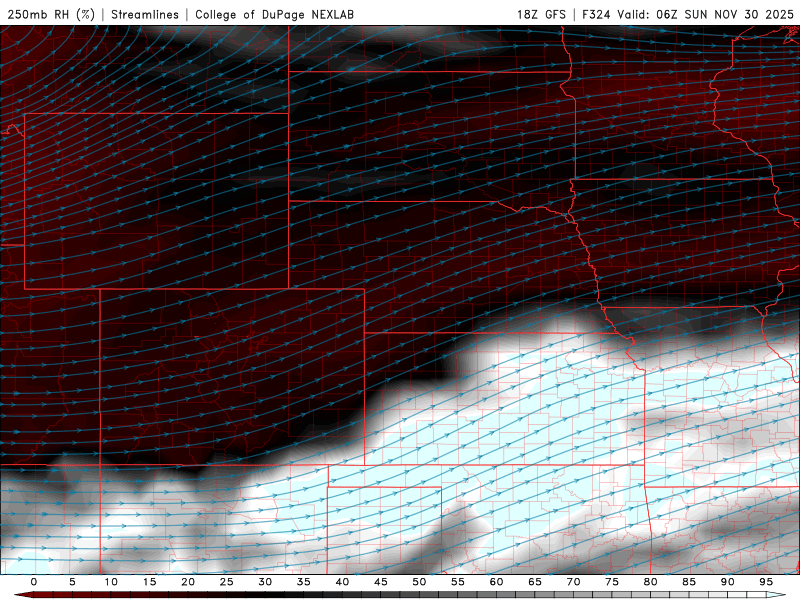Click the "30" value on color scale
This screenshot has width=800, height=600.
point(265,582)
